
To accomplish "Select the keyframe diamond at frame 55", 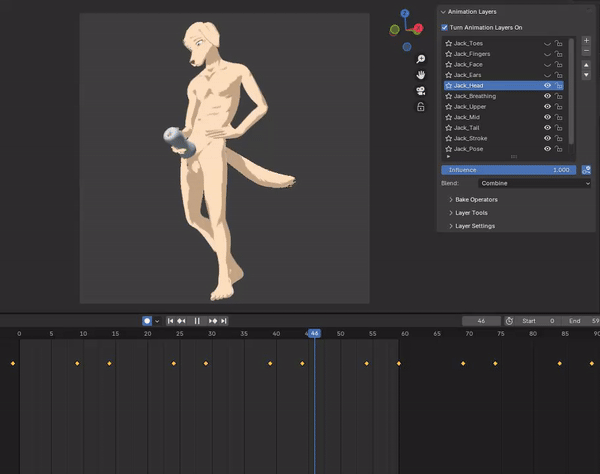I will click(366, 363).
